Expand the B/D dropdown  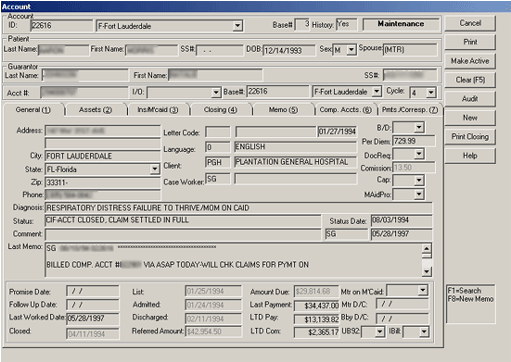[x=419, y=127]
